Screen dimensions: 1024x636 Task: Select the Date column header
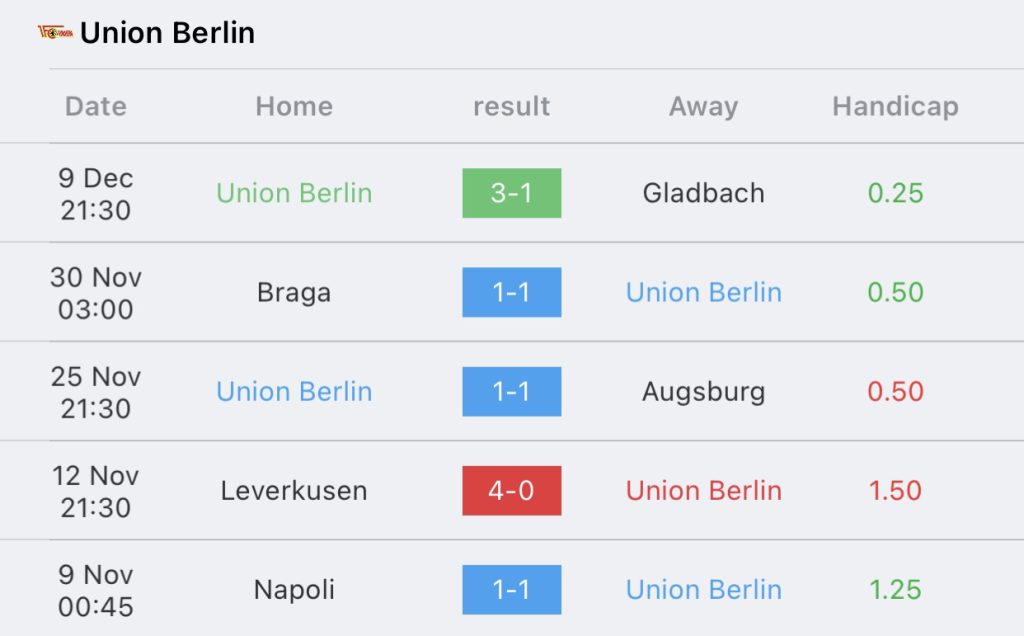96,106
